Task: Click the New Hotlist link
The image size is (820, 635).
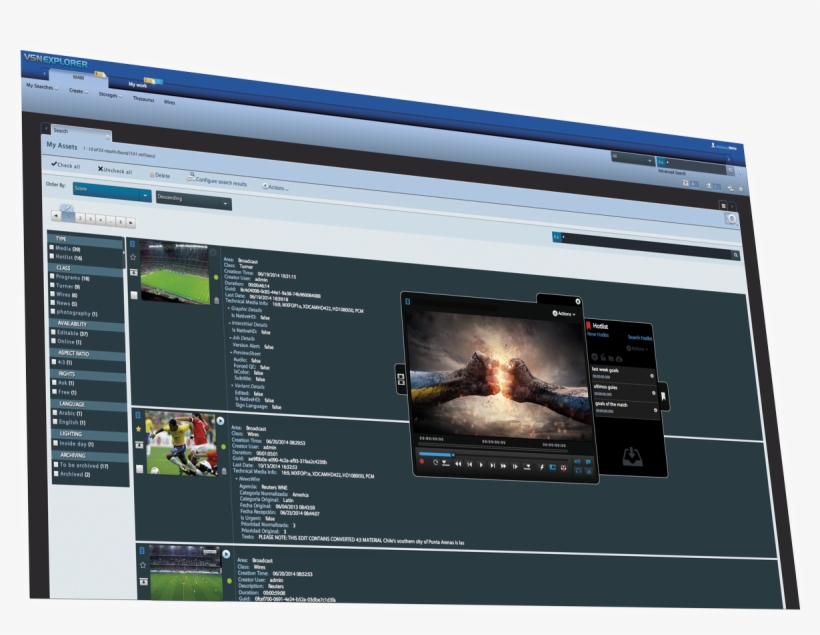Action: click(597, 336)
